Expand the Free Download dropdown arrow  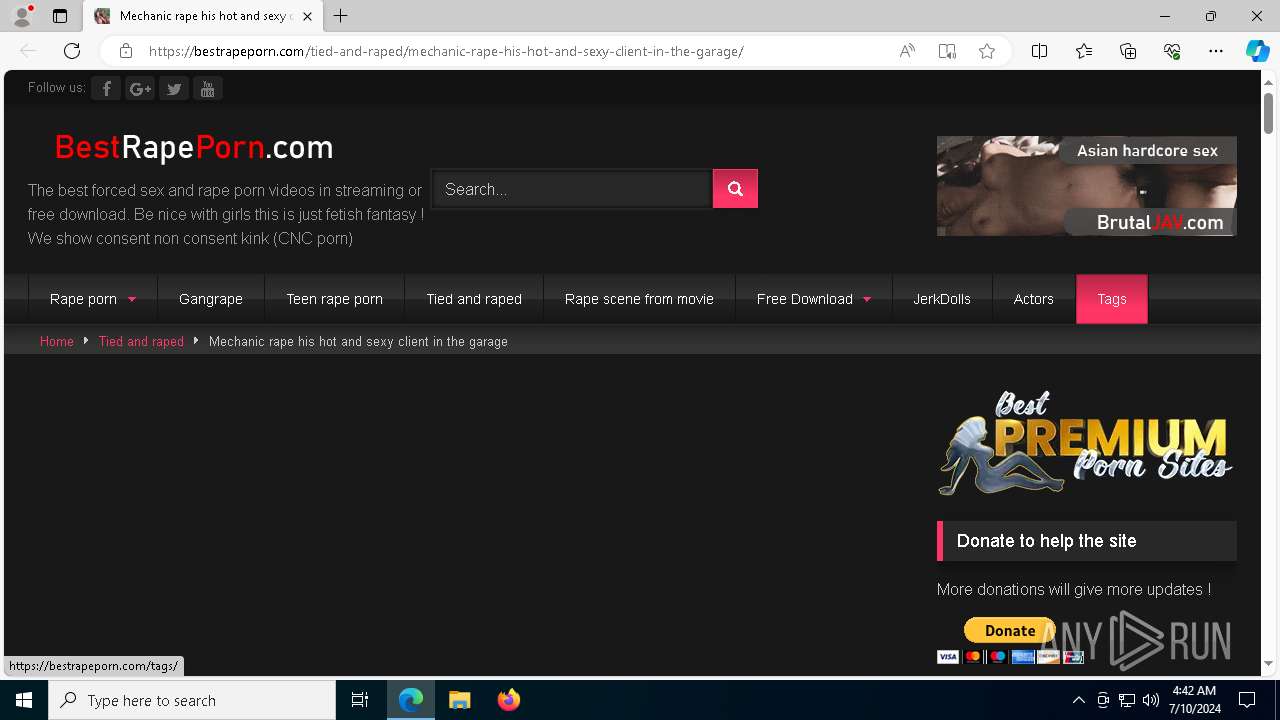click(x=866, y=299)
